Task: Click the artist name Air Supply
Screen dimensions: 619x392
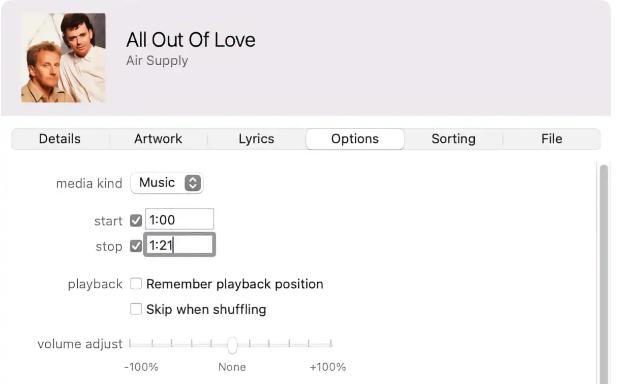Action: coord(157,61)
